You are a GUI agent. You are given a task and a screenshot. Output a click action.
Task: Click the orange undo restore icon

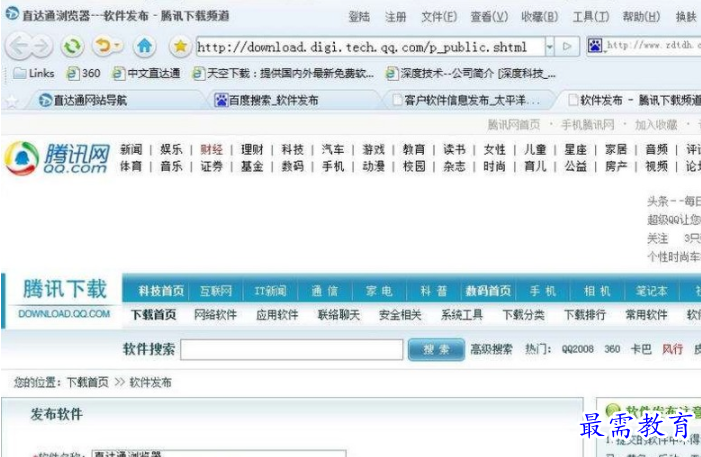point(104,46)
